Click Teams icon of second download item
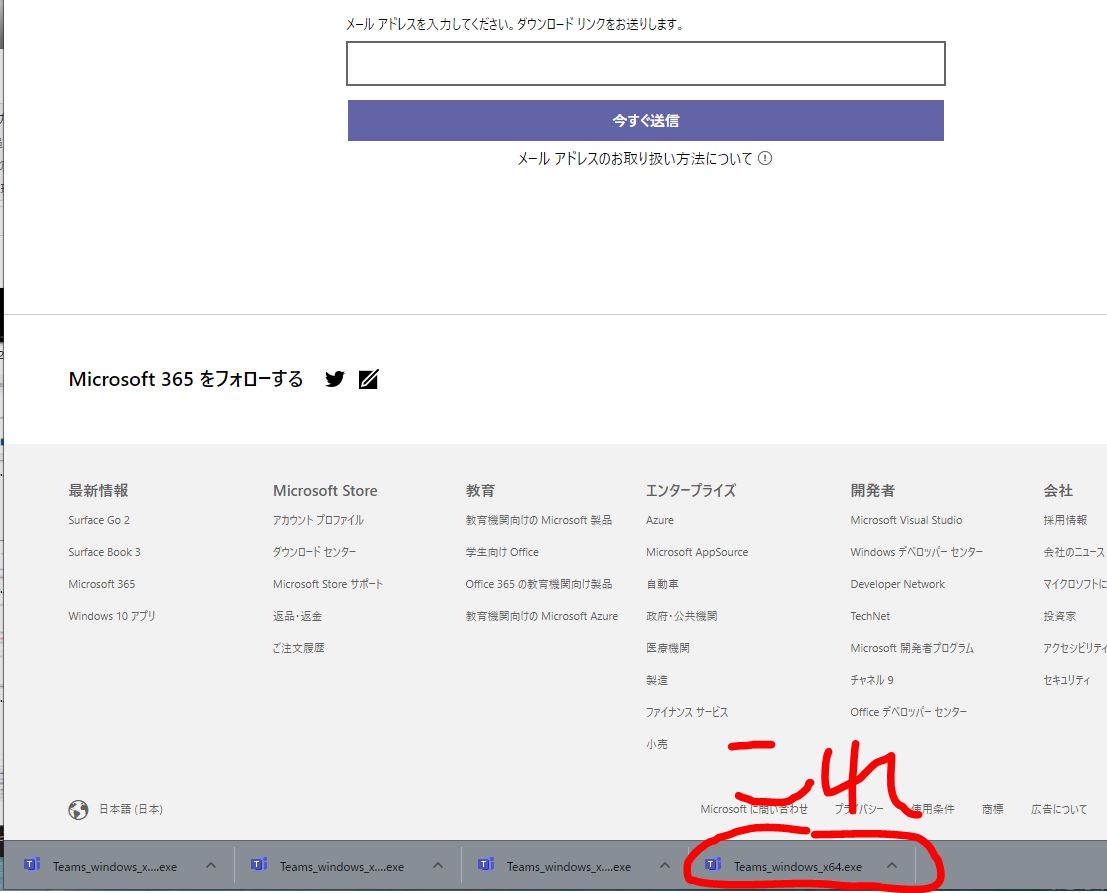Viewport: 1107px width, 893px height. (259, 865)
